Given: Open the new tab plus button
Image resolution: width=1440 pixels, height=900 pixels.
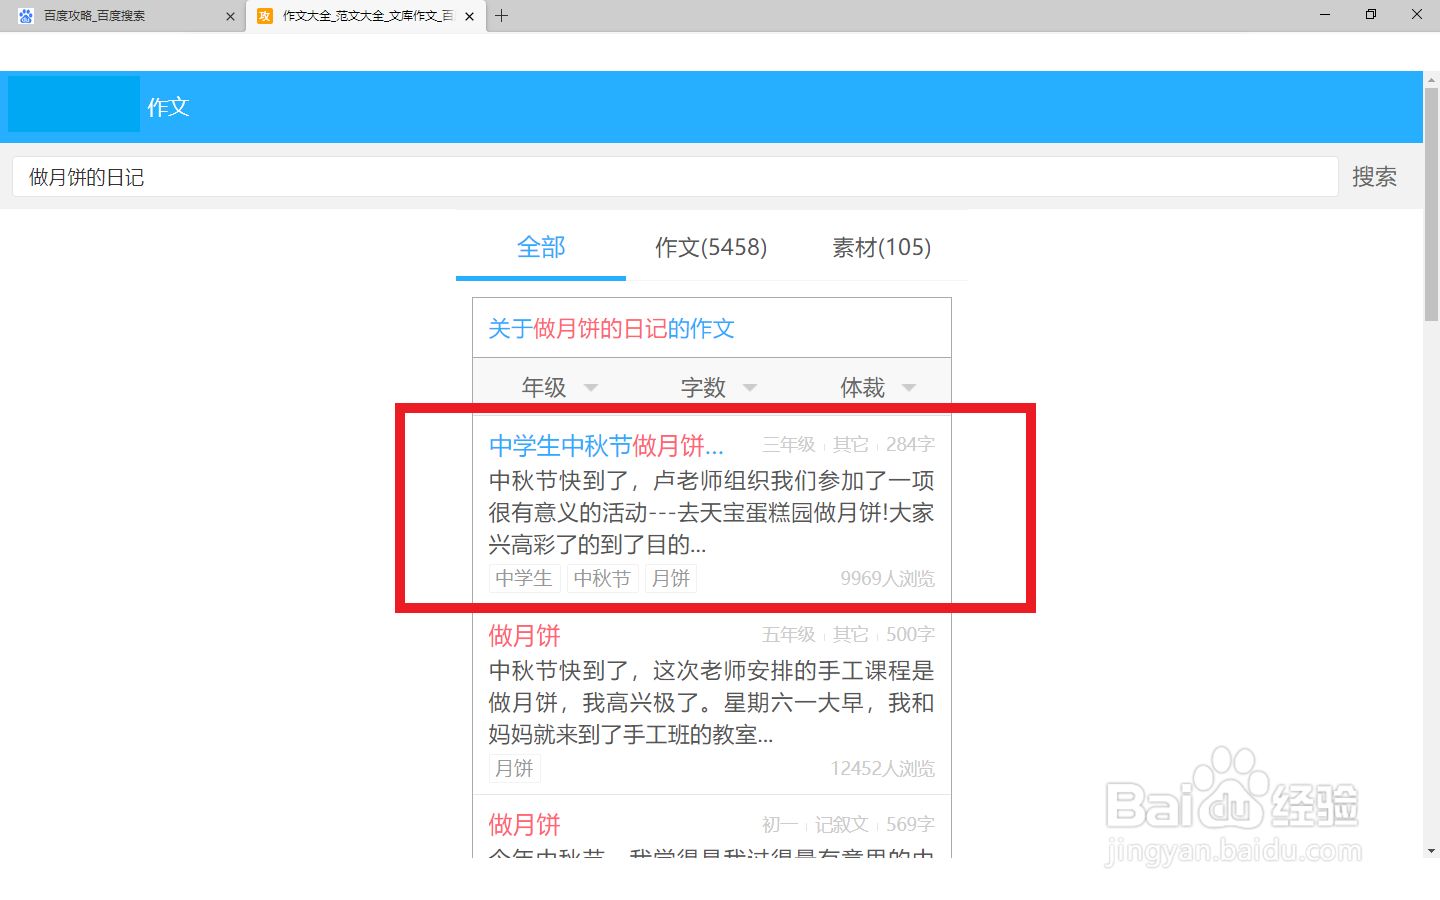Looking at the screenshot, I should (502, 16).
